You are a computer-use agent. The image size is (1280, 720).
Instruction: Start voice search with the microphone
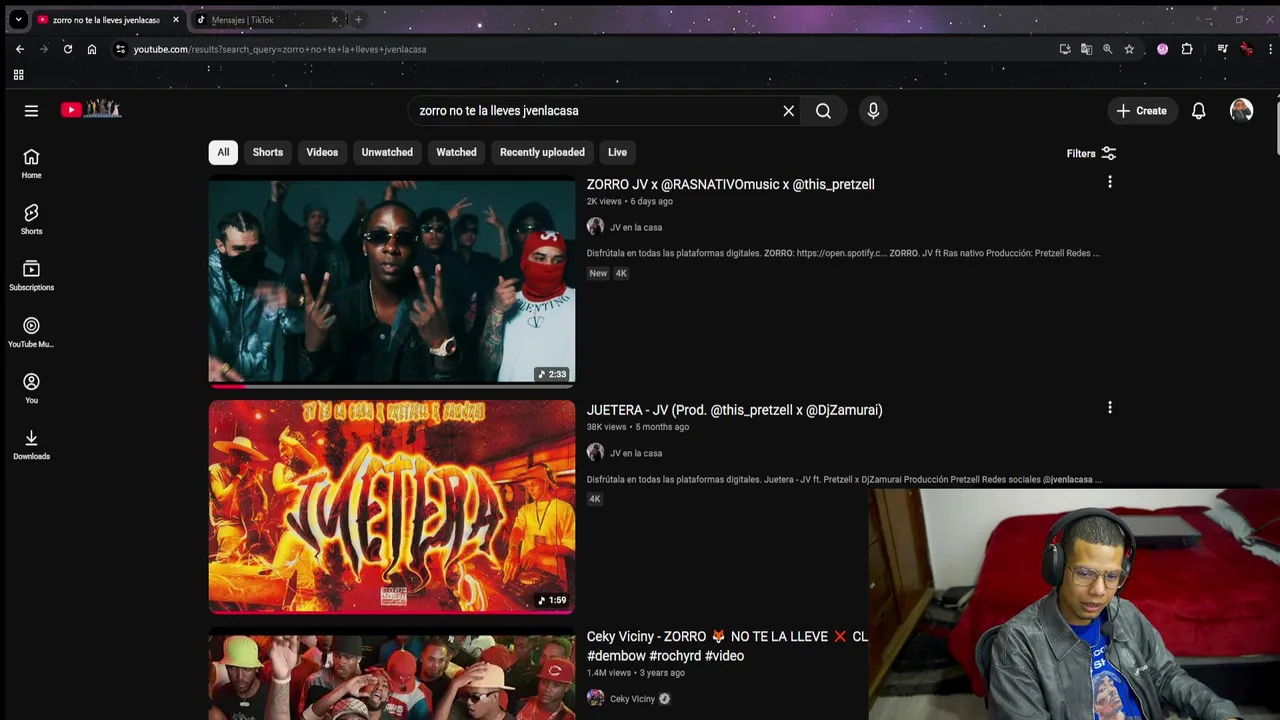pyautogui.click(x=873, y=111)
